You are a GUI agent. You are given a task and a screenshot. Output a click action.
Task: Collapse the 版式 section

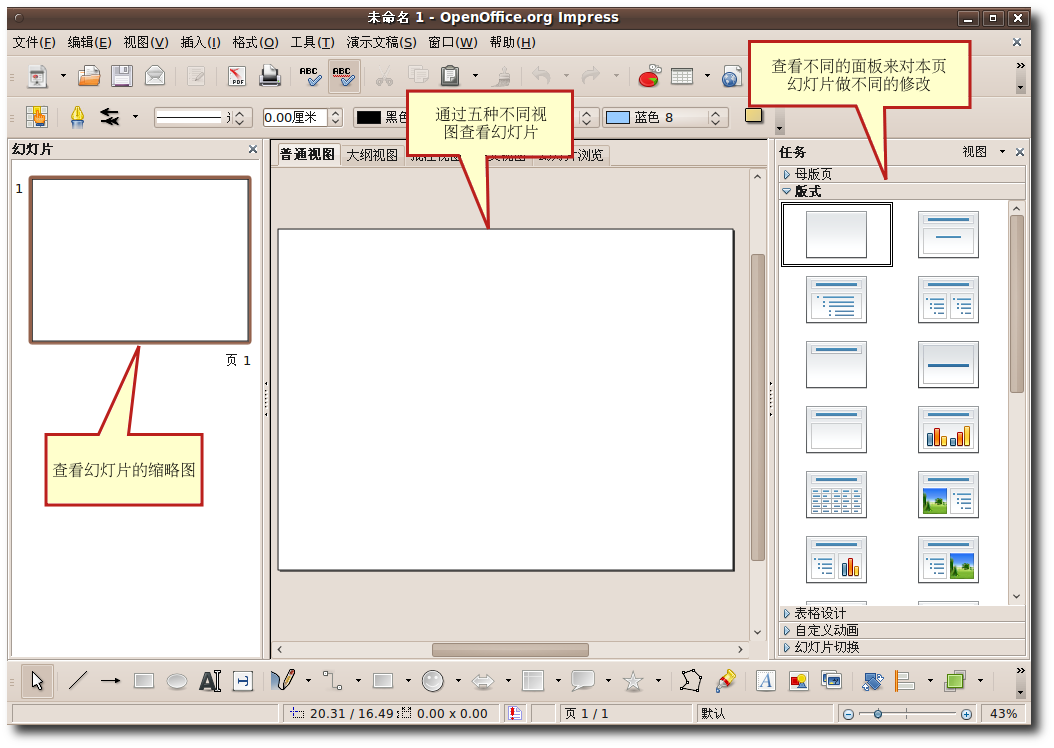coord(901,192)
